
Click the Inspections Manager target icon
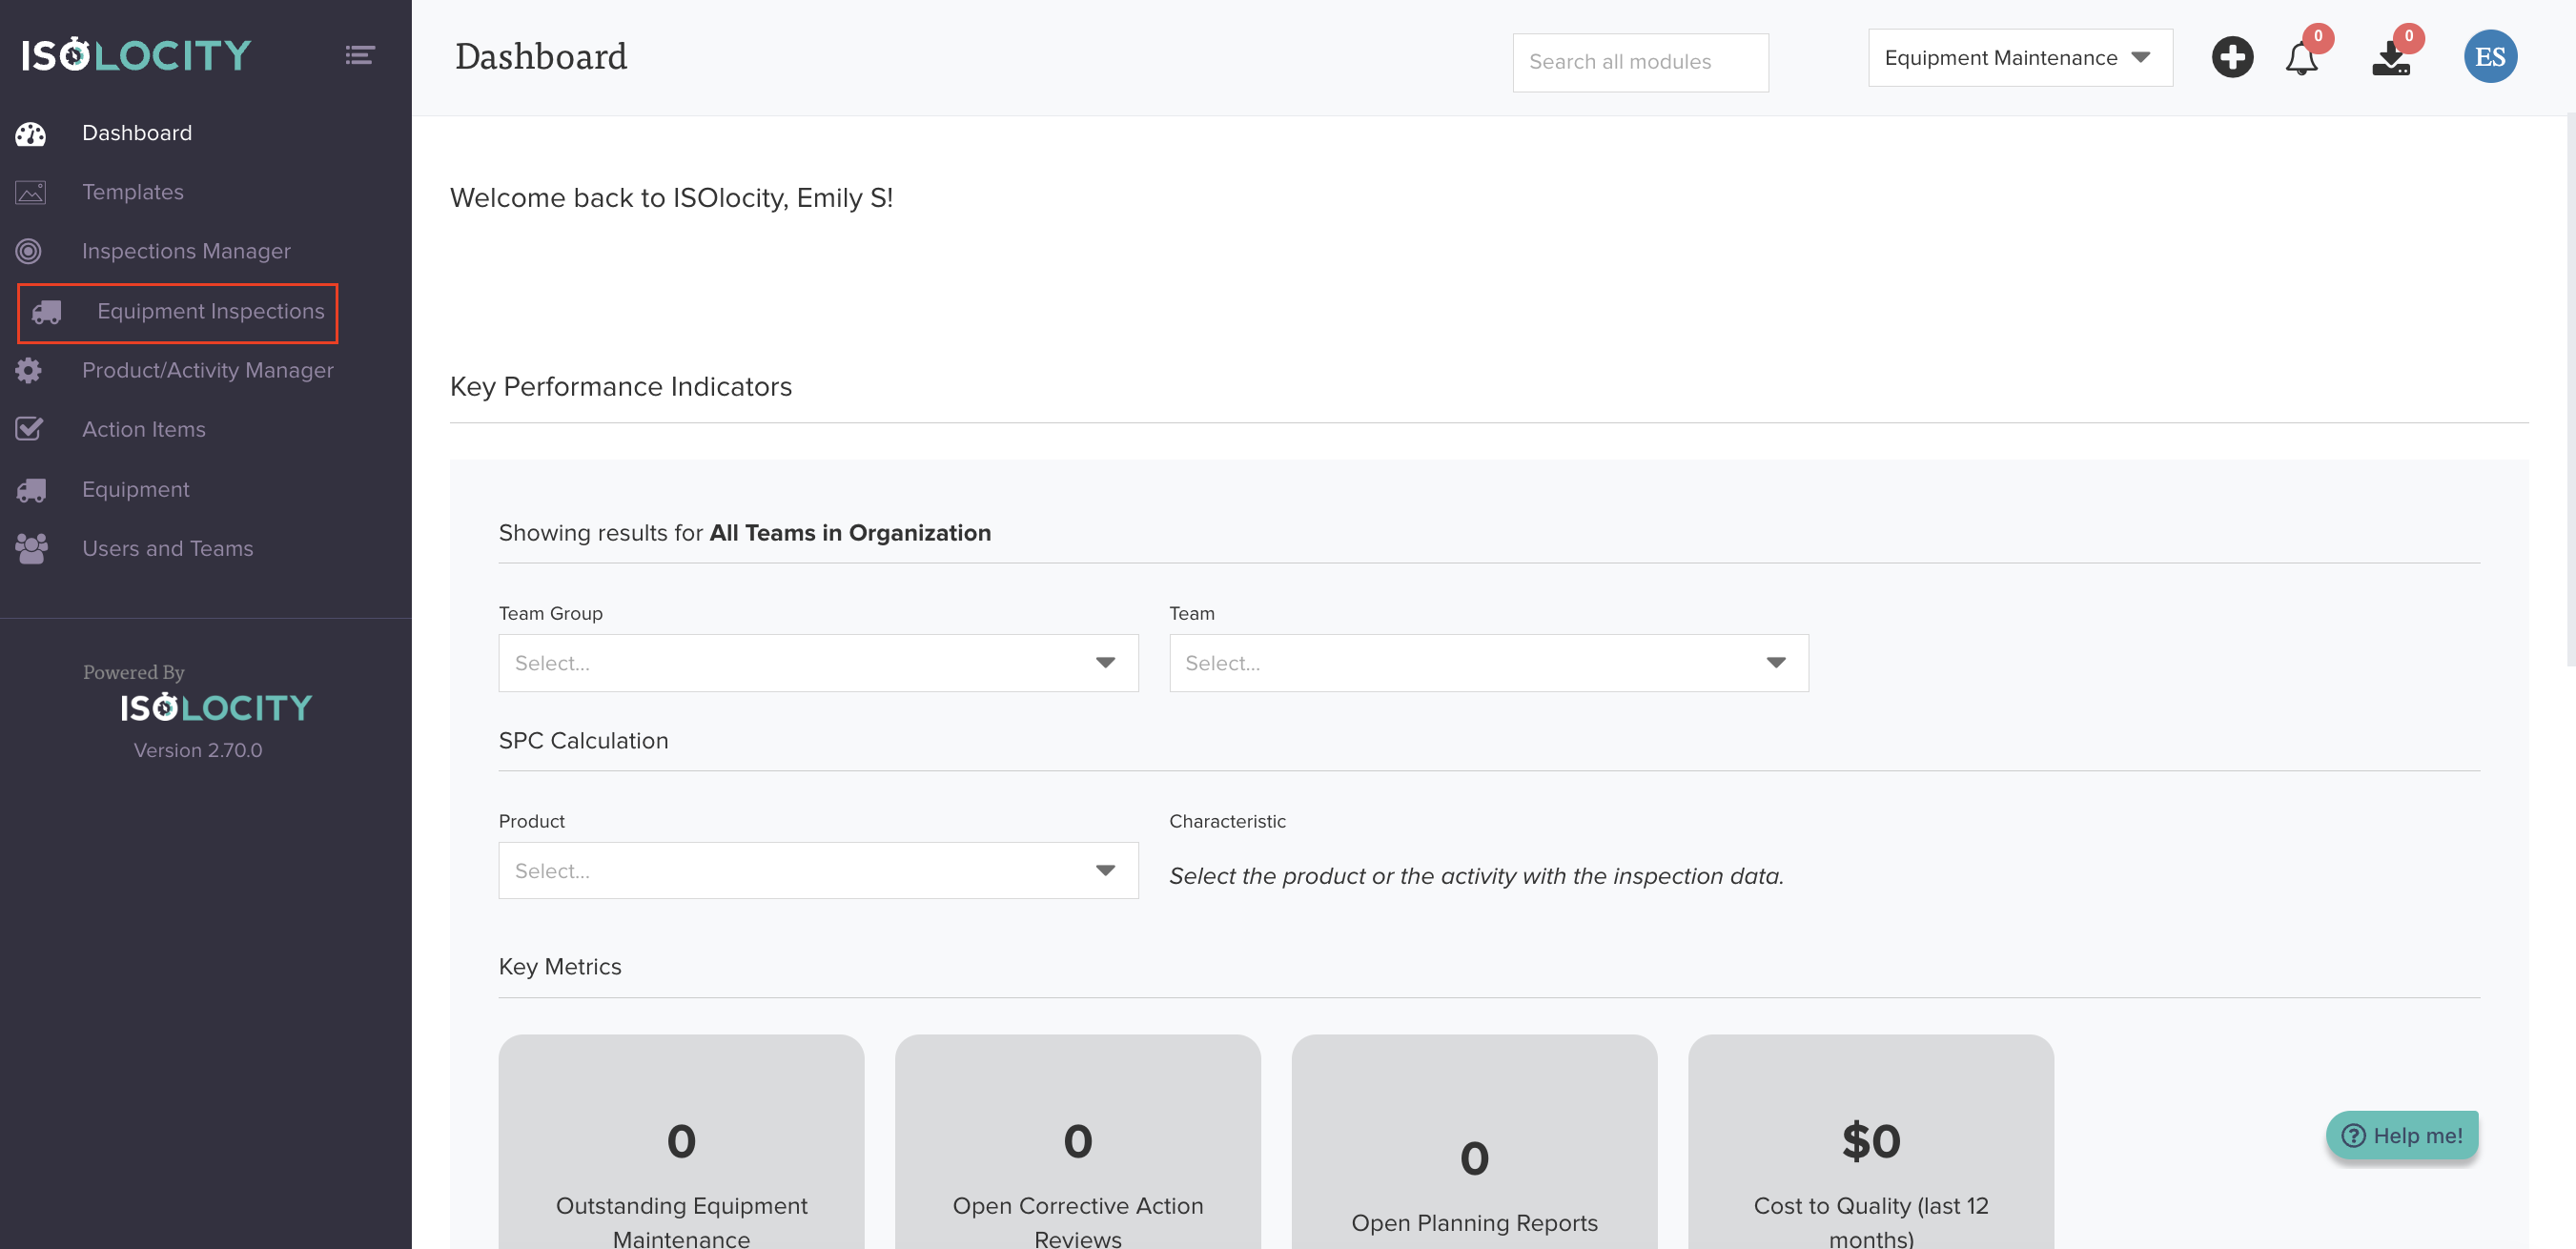pos(29,251)
